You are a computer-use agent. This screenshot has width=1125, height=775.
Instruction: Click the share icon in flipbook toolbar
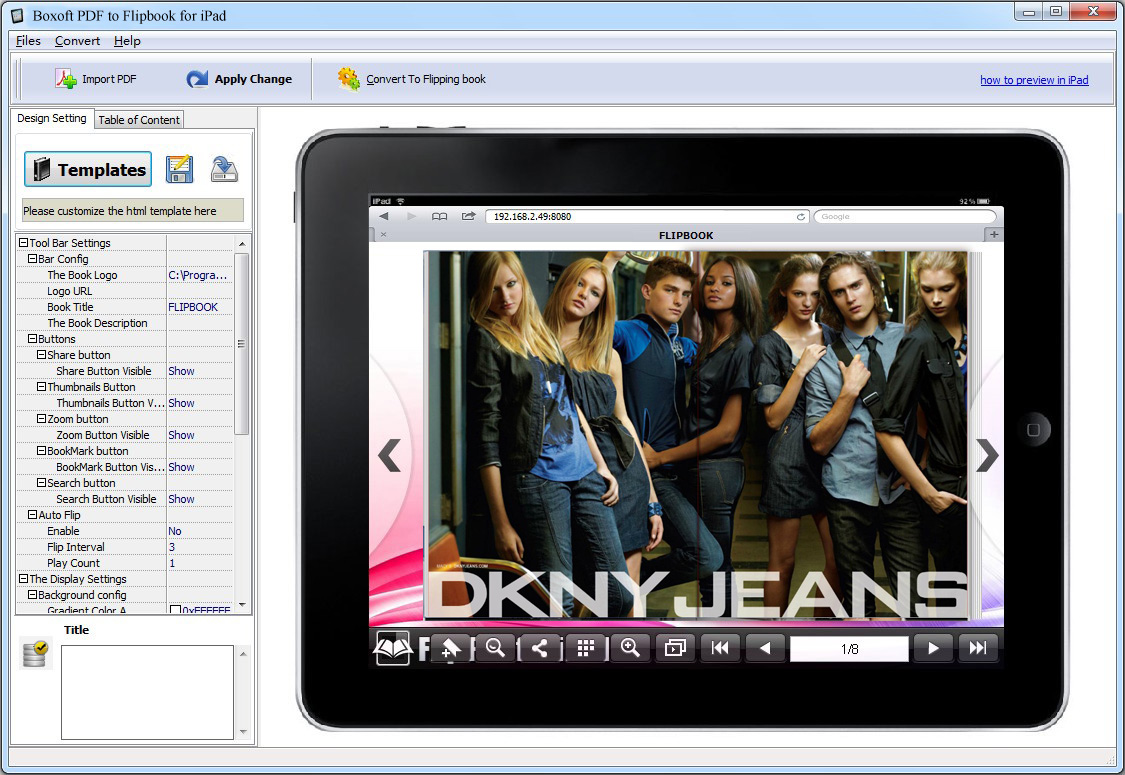click(x=540, y=649)
